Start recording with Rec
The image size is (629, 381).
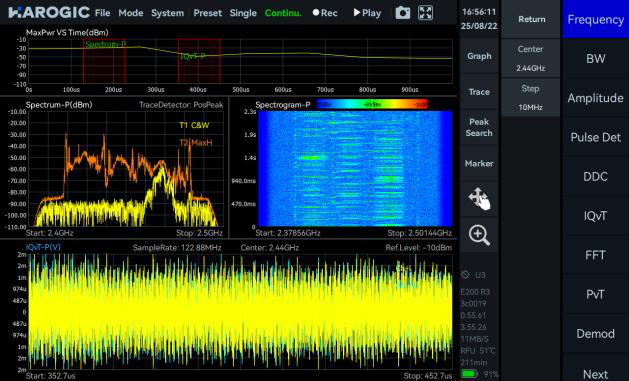point(325,13)
